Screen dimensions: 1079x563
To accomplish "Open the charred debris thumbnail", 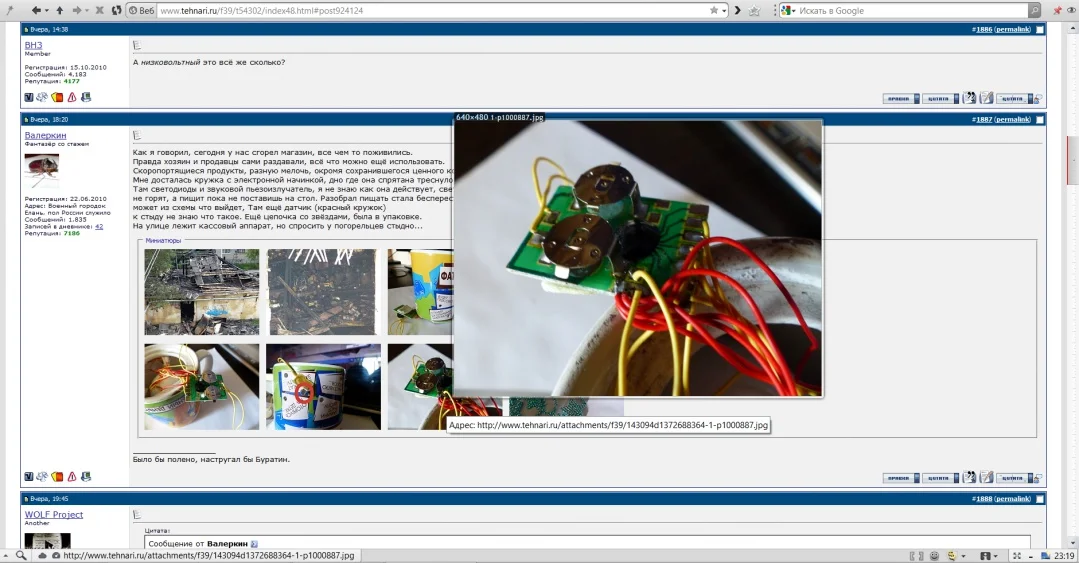I will pyautogui.click(x=323, y=292).
